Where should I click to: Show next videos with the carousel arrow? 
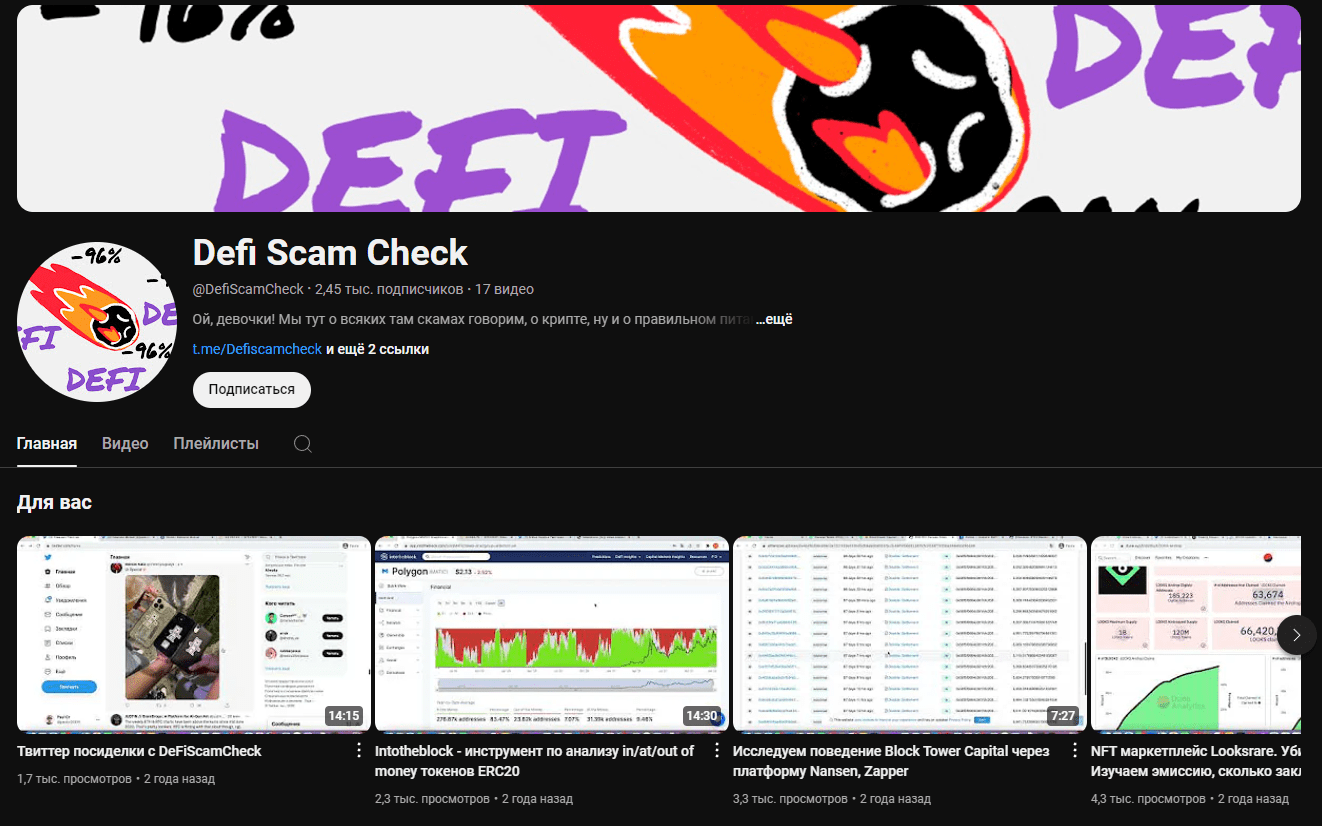point(1297,635)
